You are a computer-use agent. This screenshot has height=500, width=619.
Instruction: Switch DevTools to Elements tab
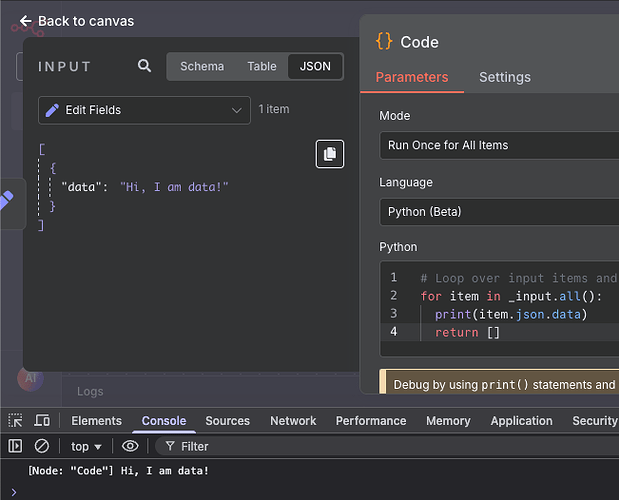point(96,421)
